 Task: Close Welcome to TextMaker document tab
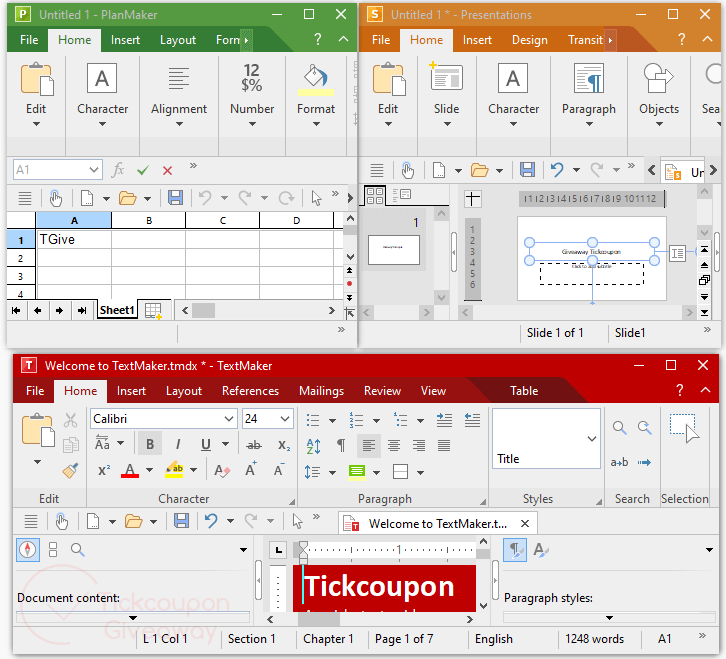[x=525, y=523]
